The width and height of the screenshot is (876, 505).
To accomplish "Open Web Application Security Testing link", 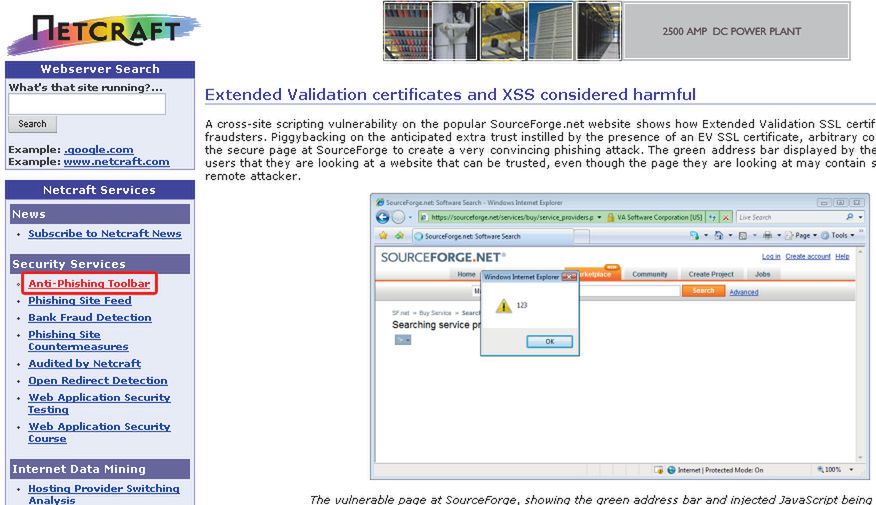I will [99, 403].
